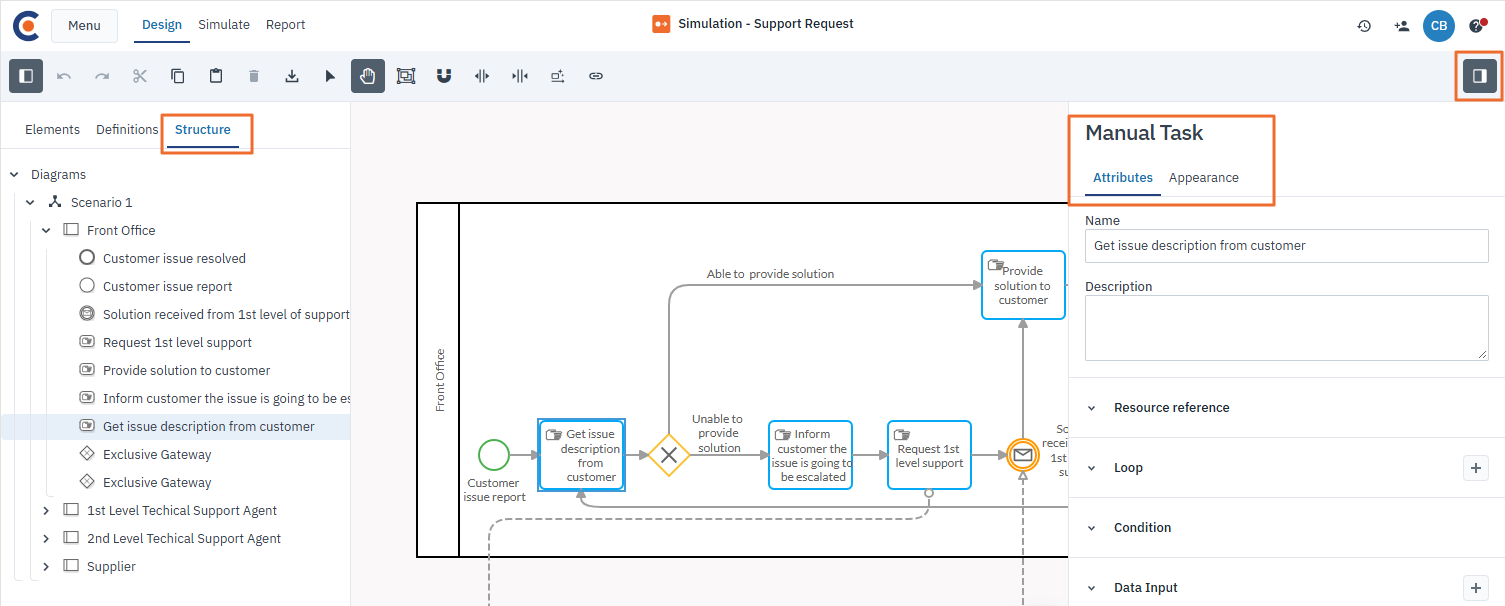Click the Redo arrow icon
Viewport: 1505px width, 606px height.
pyautogui.click(x=102, y=76)
